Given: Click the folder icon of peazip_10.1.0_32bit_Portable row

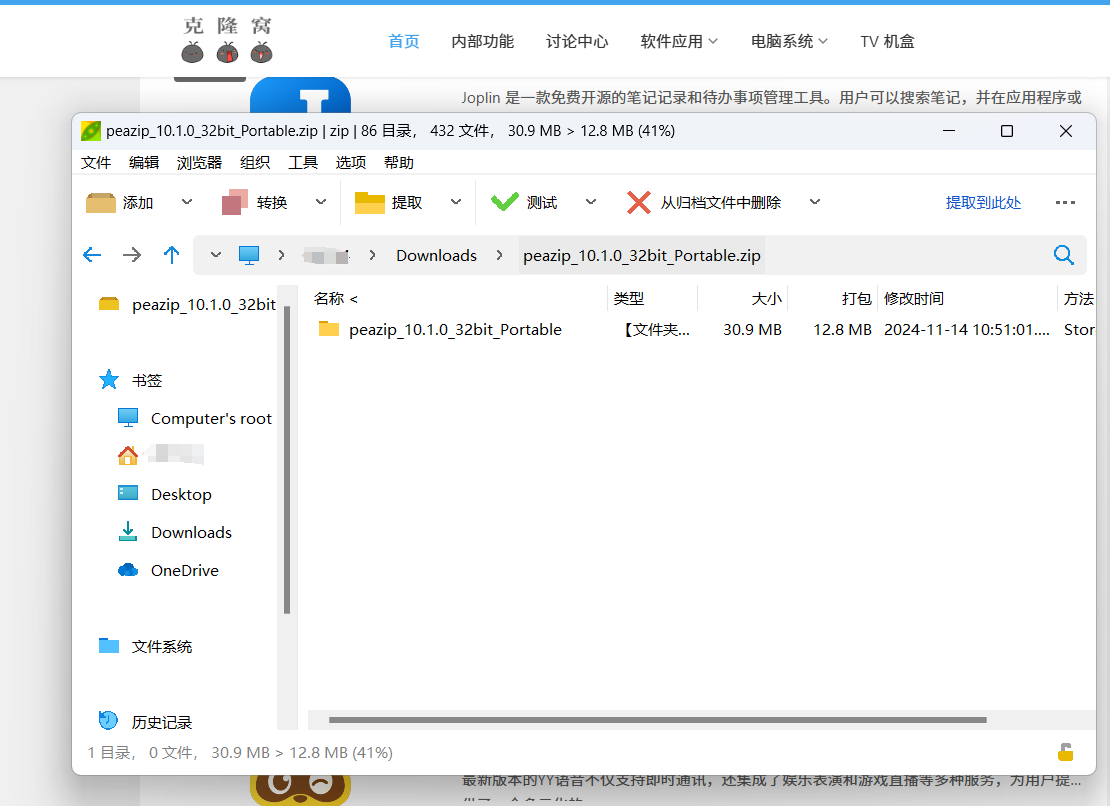Looking at the screenshot, I should pyautogui.click(x=328, y=328).
